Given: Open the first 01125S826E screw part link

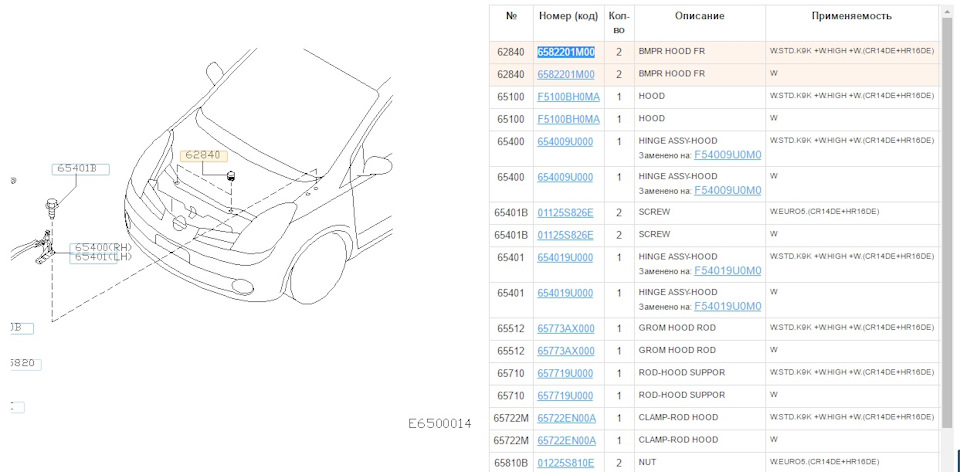Looking at the screenshot, I should click(565, 212).
